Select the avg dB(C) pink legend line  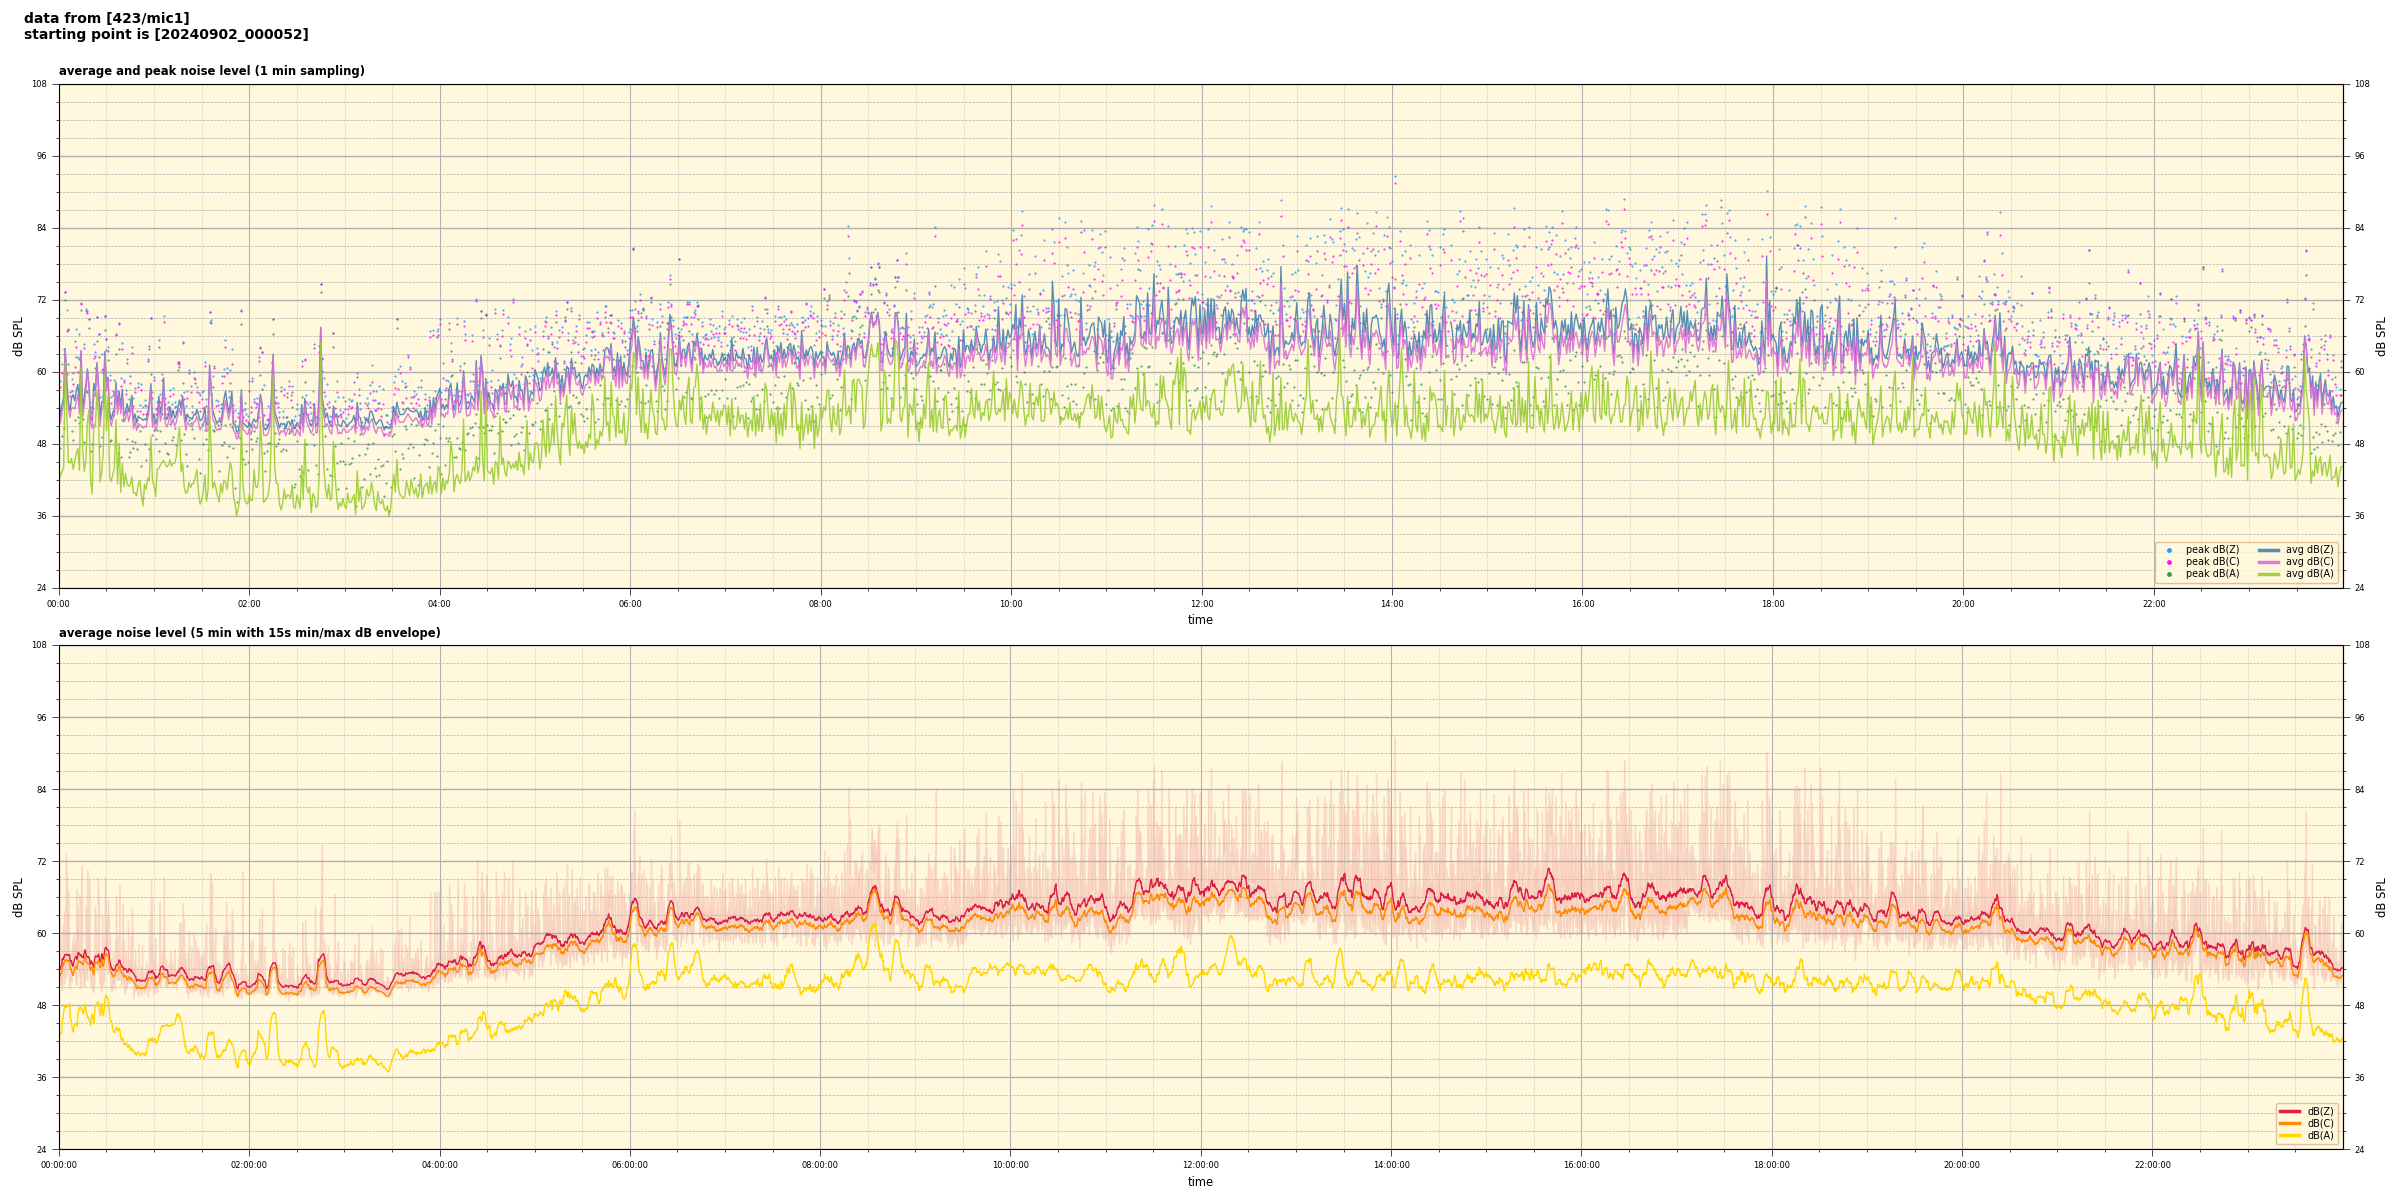pyautogui.click(x=2268, y=562)
